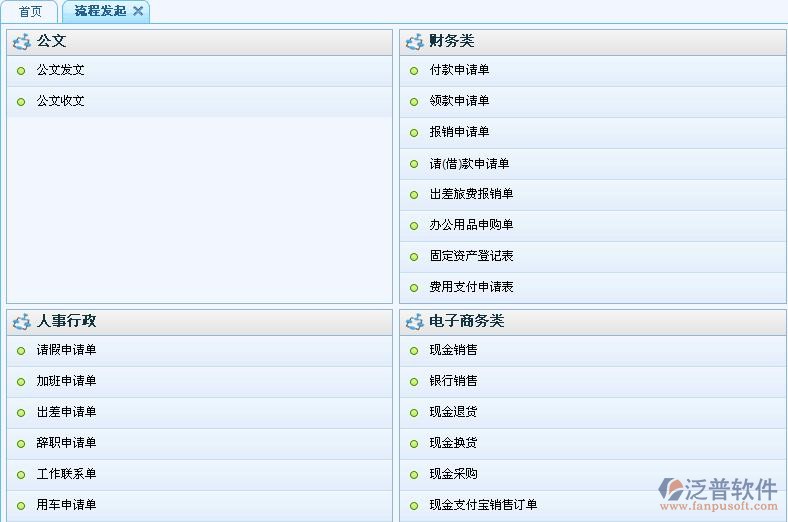Click the 人事行政 section title

66,321
